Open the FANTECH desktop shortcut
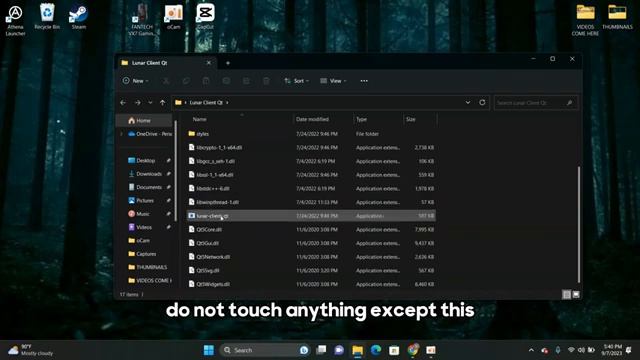 141,20
